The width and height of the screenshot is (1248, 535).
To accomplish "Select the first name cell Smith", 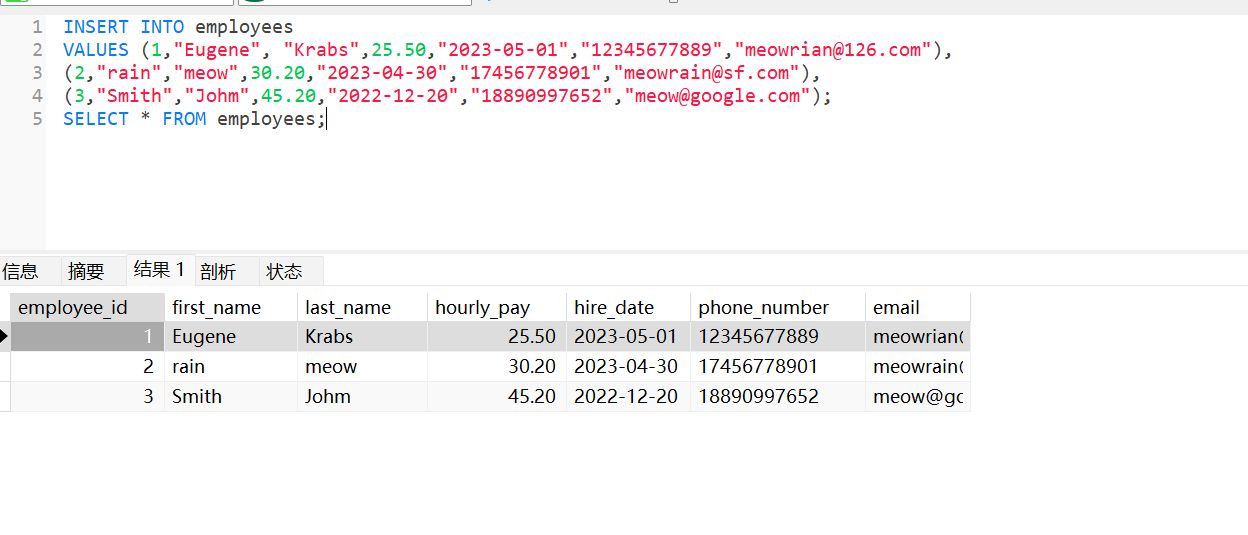I will pos(197,397).
